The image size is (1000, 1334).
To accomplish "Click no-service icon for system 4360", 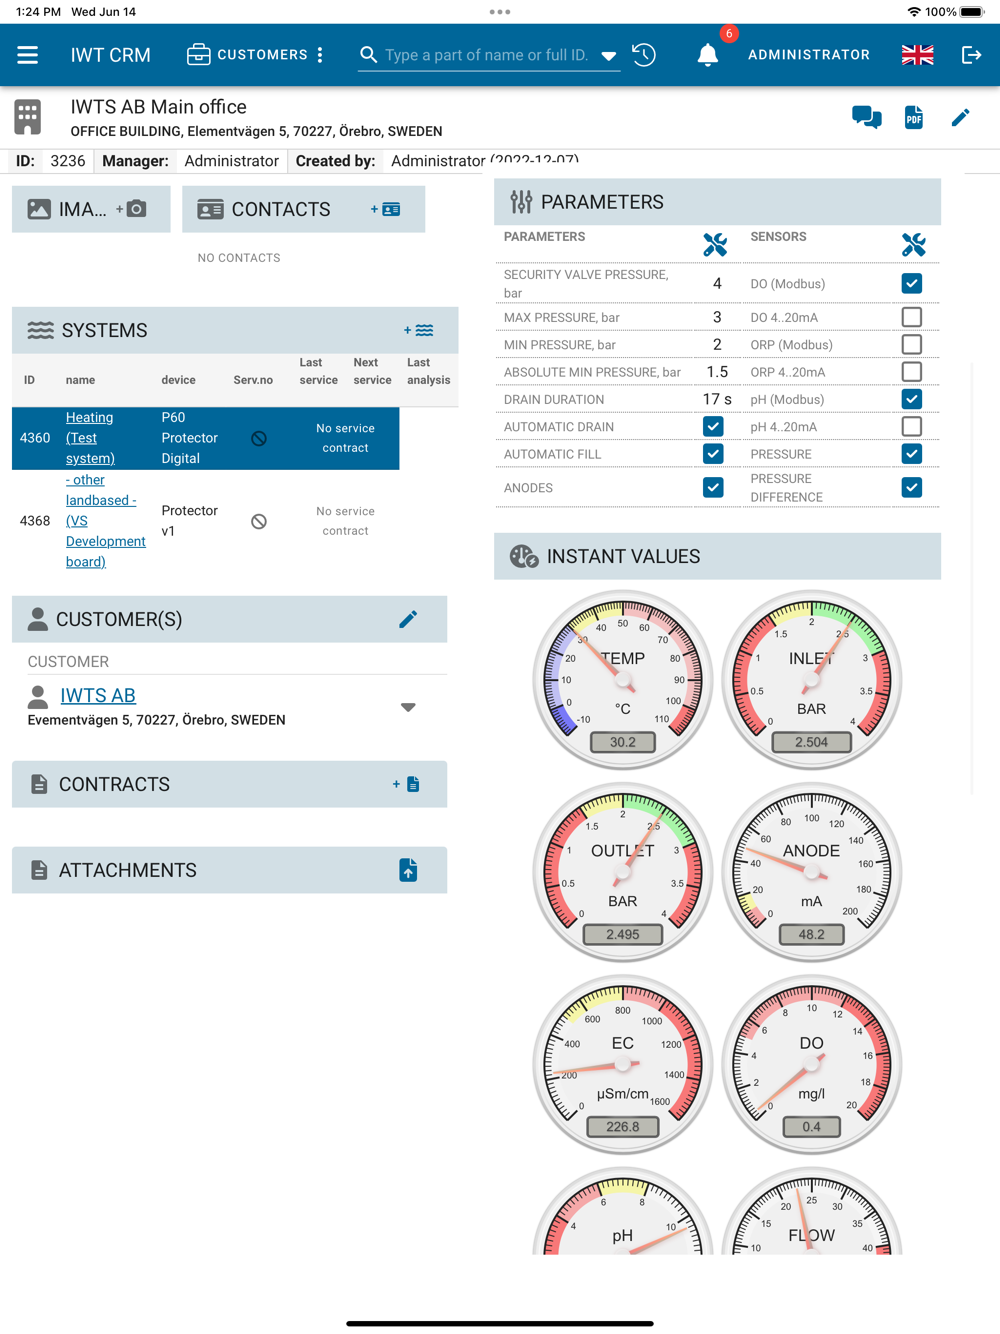I will 259,438.
